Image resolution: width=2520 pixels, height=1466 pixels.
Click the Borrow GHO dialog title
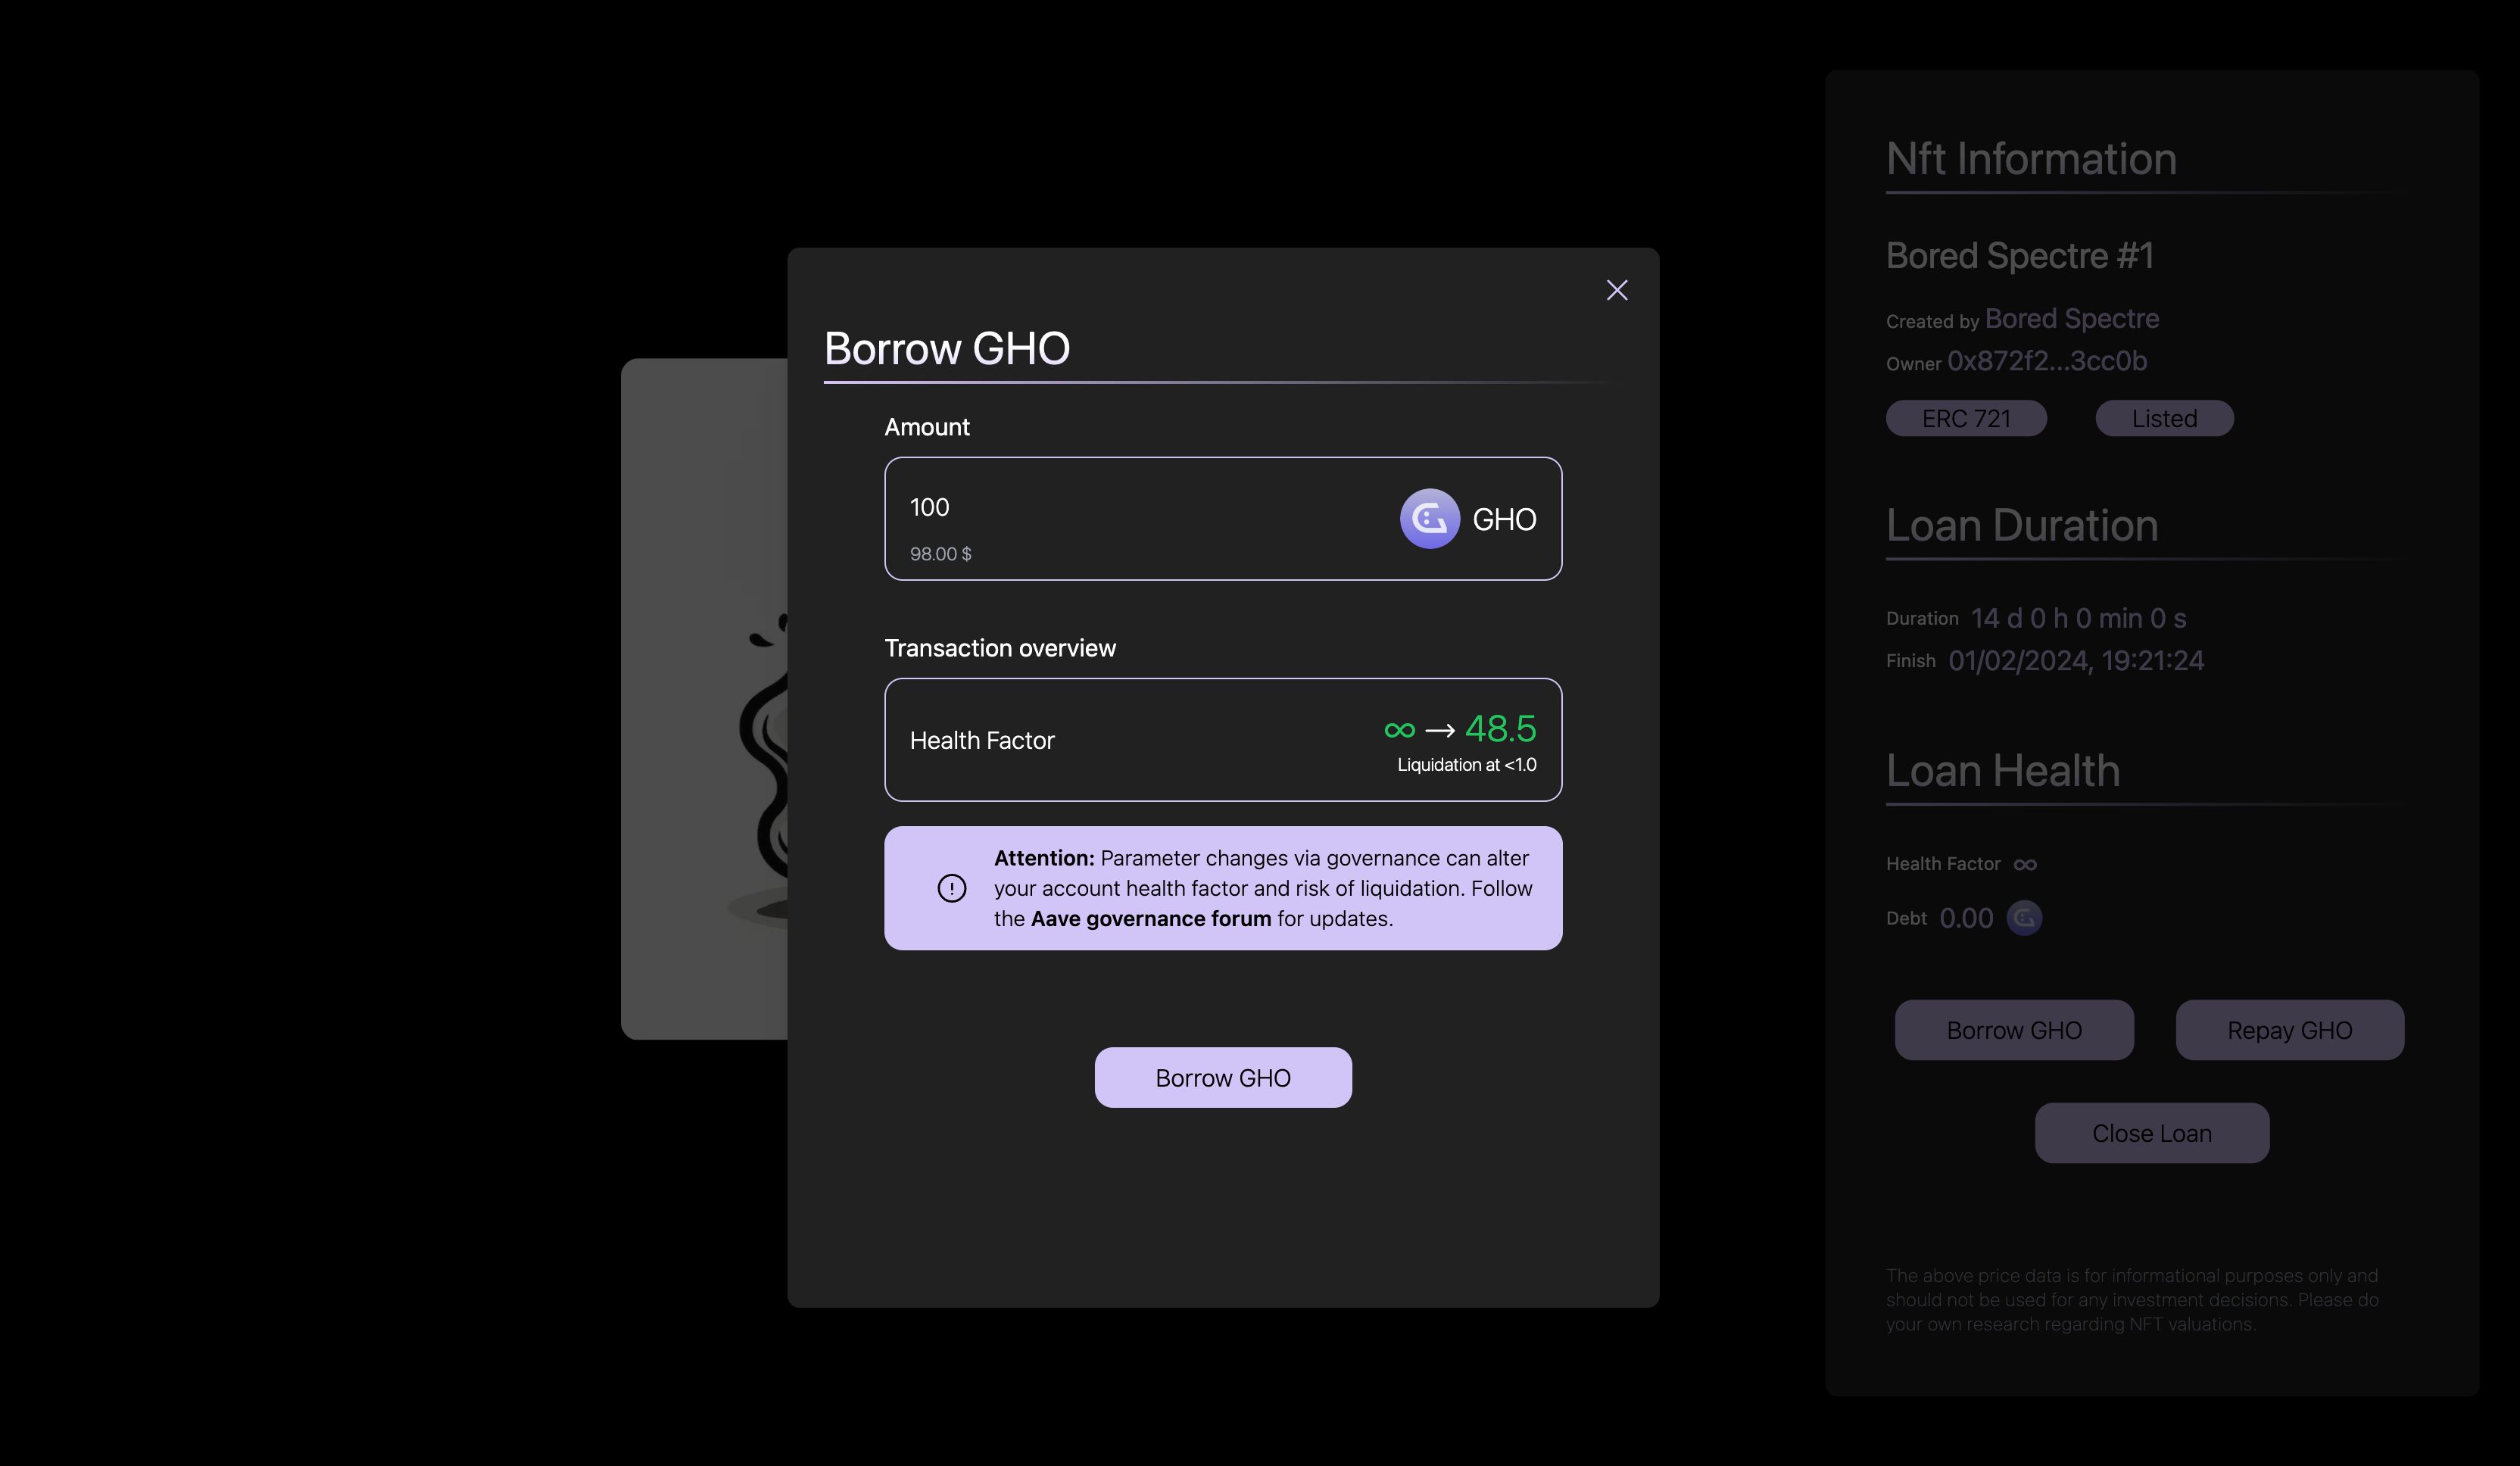[x=946, y=348]
